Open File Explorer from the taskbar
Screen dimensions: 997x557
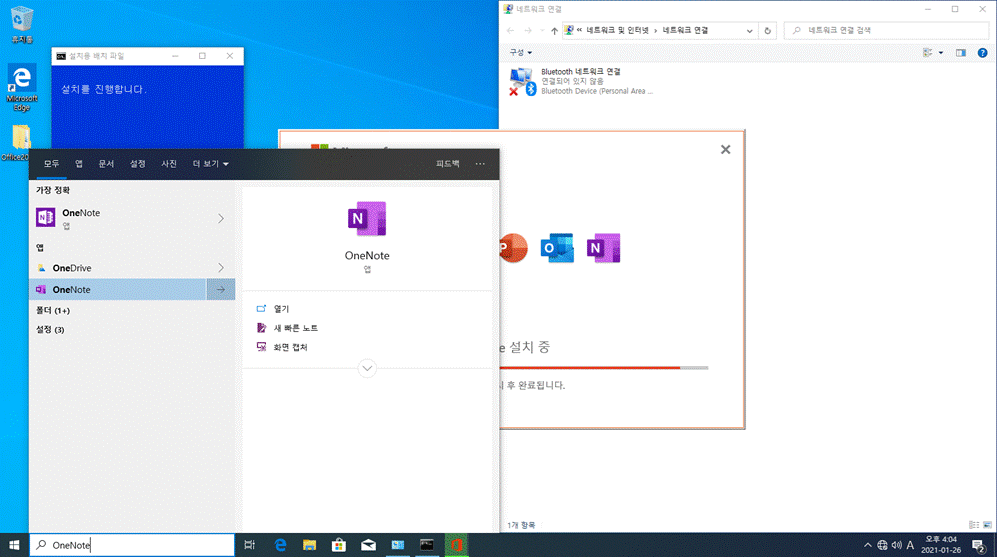tap(309, 545)
